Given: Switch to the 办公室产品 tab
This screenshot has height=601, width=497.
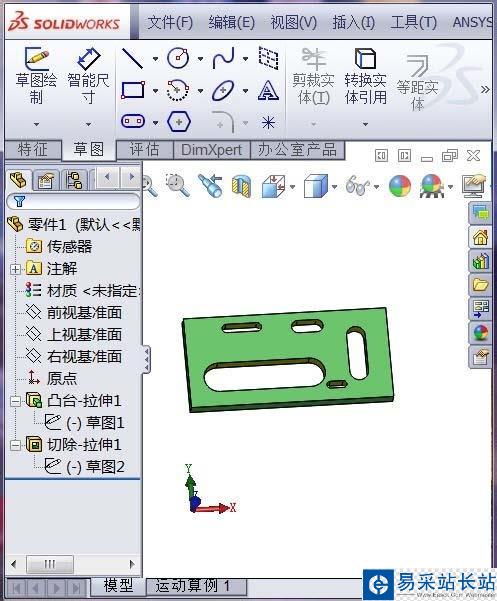Looking at the screenshot, I should coord(297,149).
